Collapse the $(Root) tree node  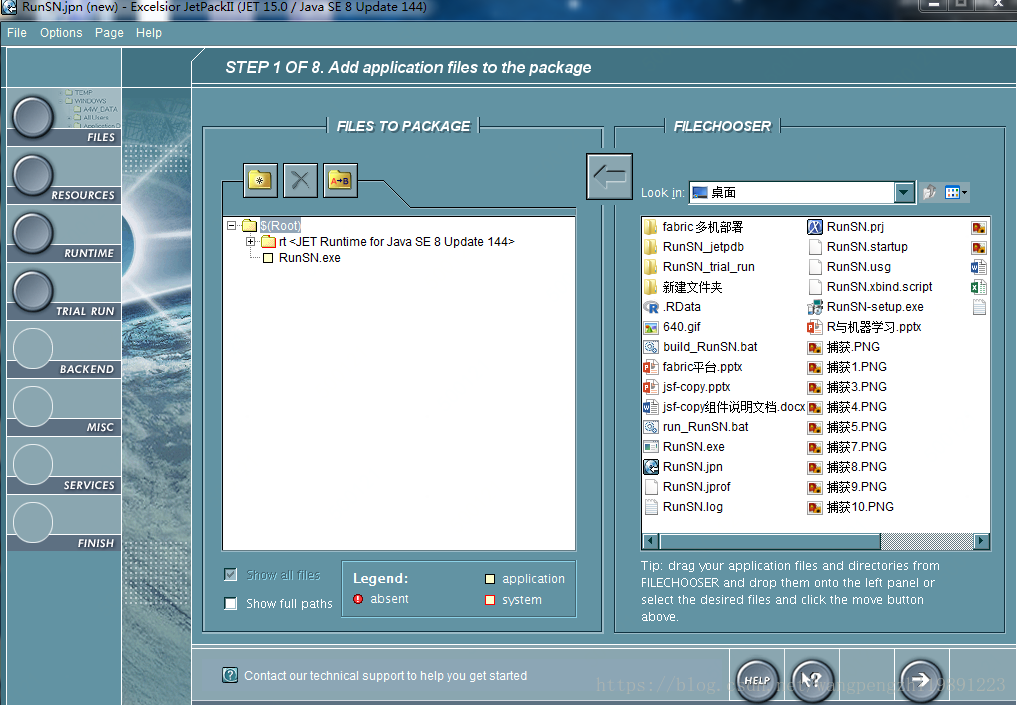[x=231, y=226]
